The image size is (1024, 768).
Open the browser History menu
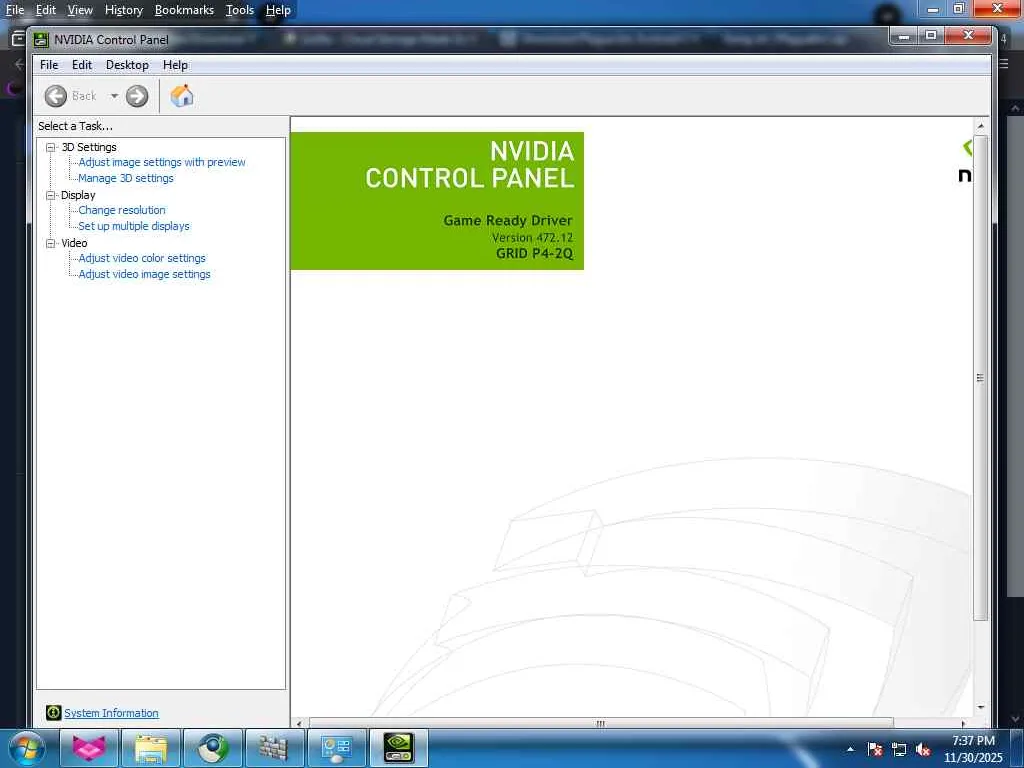123,10
